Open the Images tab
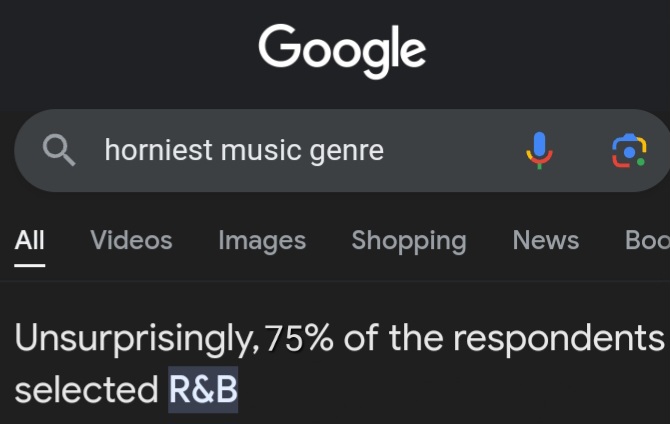The image size is (670, 424). [x=262, y=240]
